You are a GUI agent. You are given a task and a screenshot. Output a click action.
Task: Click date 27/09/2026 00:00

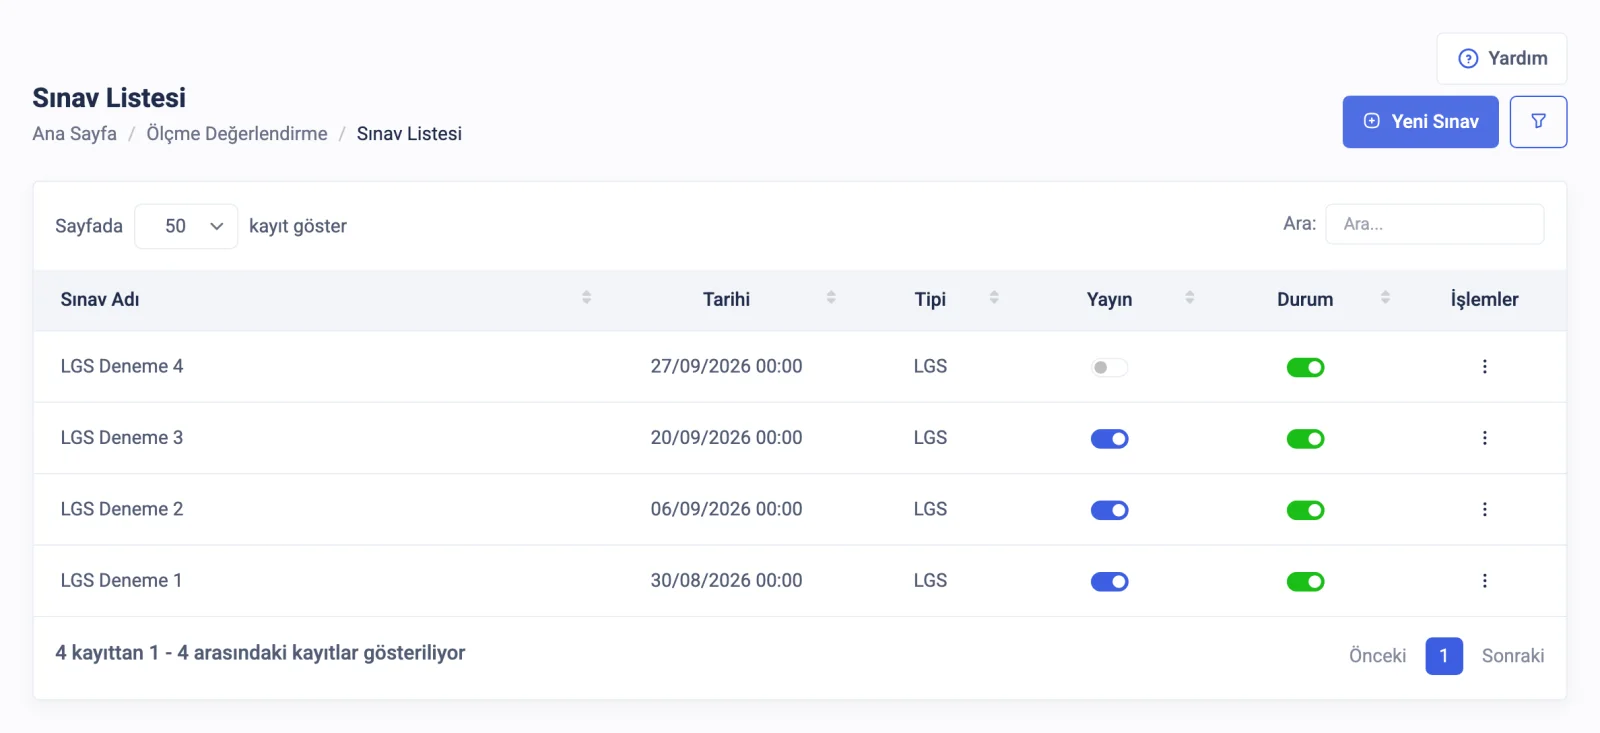pos(726,367)
